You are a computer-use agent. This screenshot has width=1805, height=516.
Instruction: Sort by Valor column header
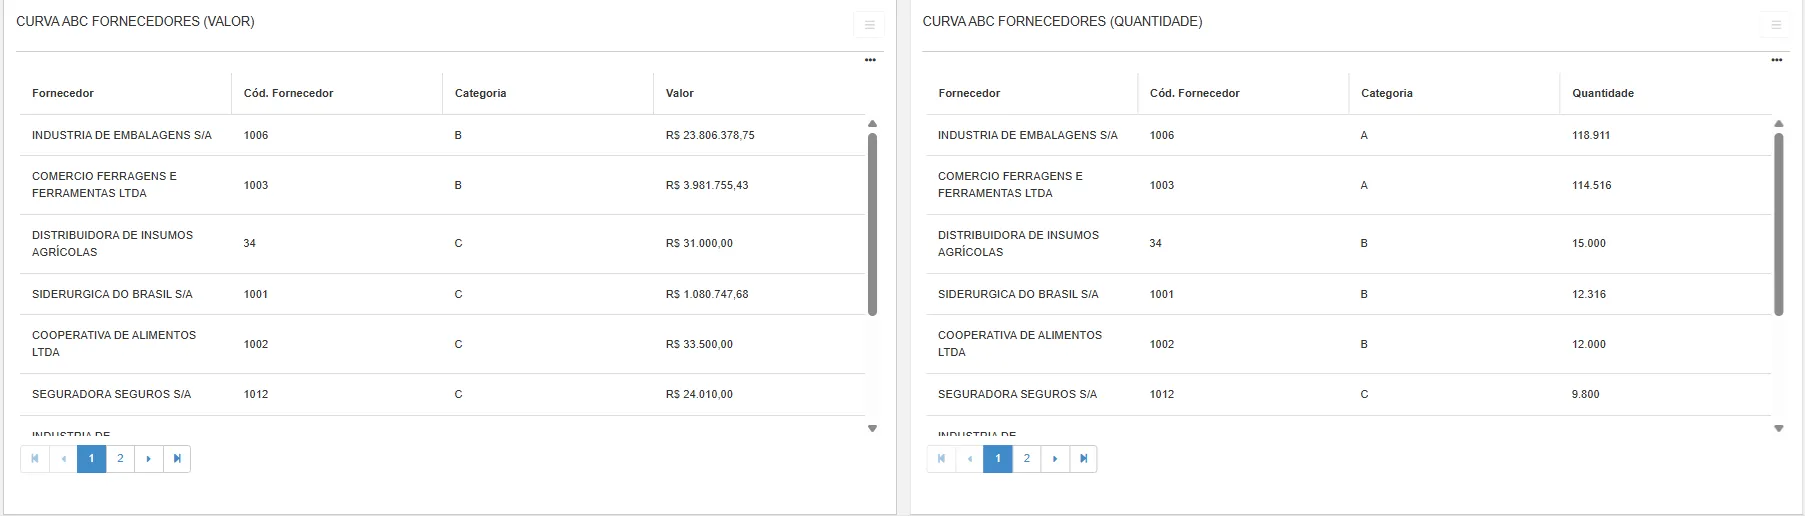click(x=680, y=93)
